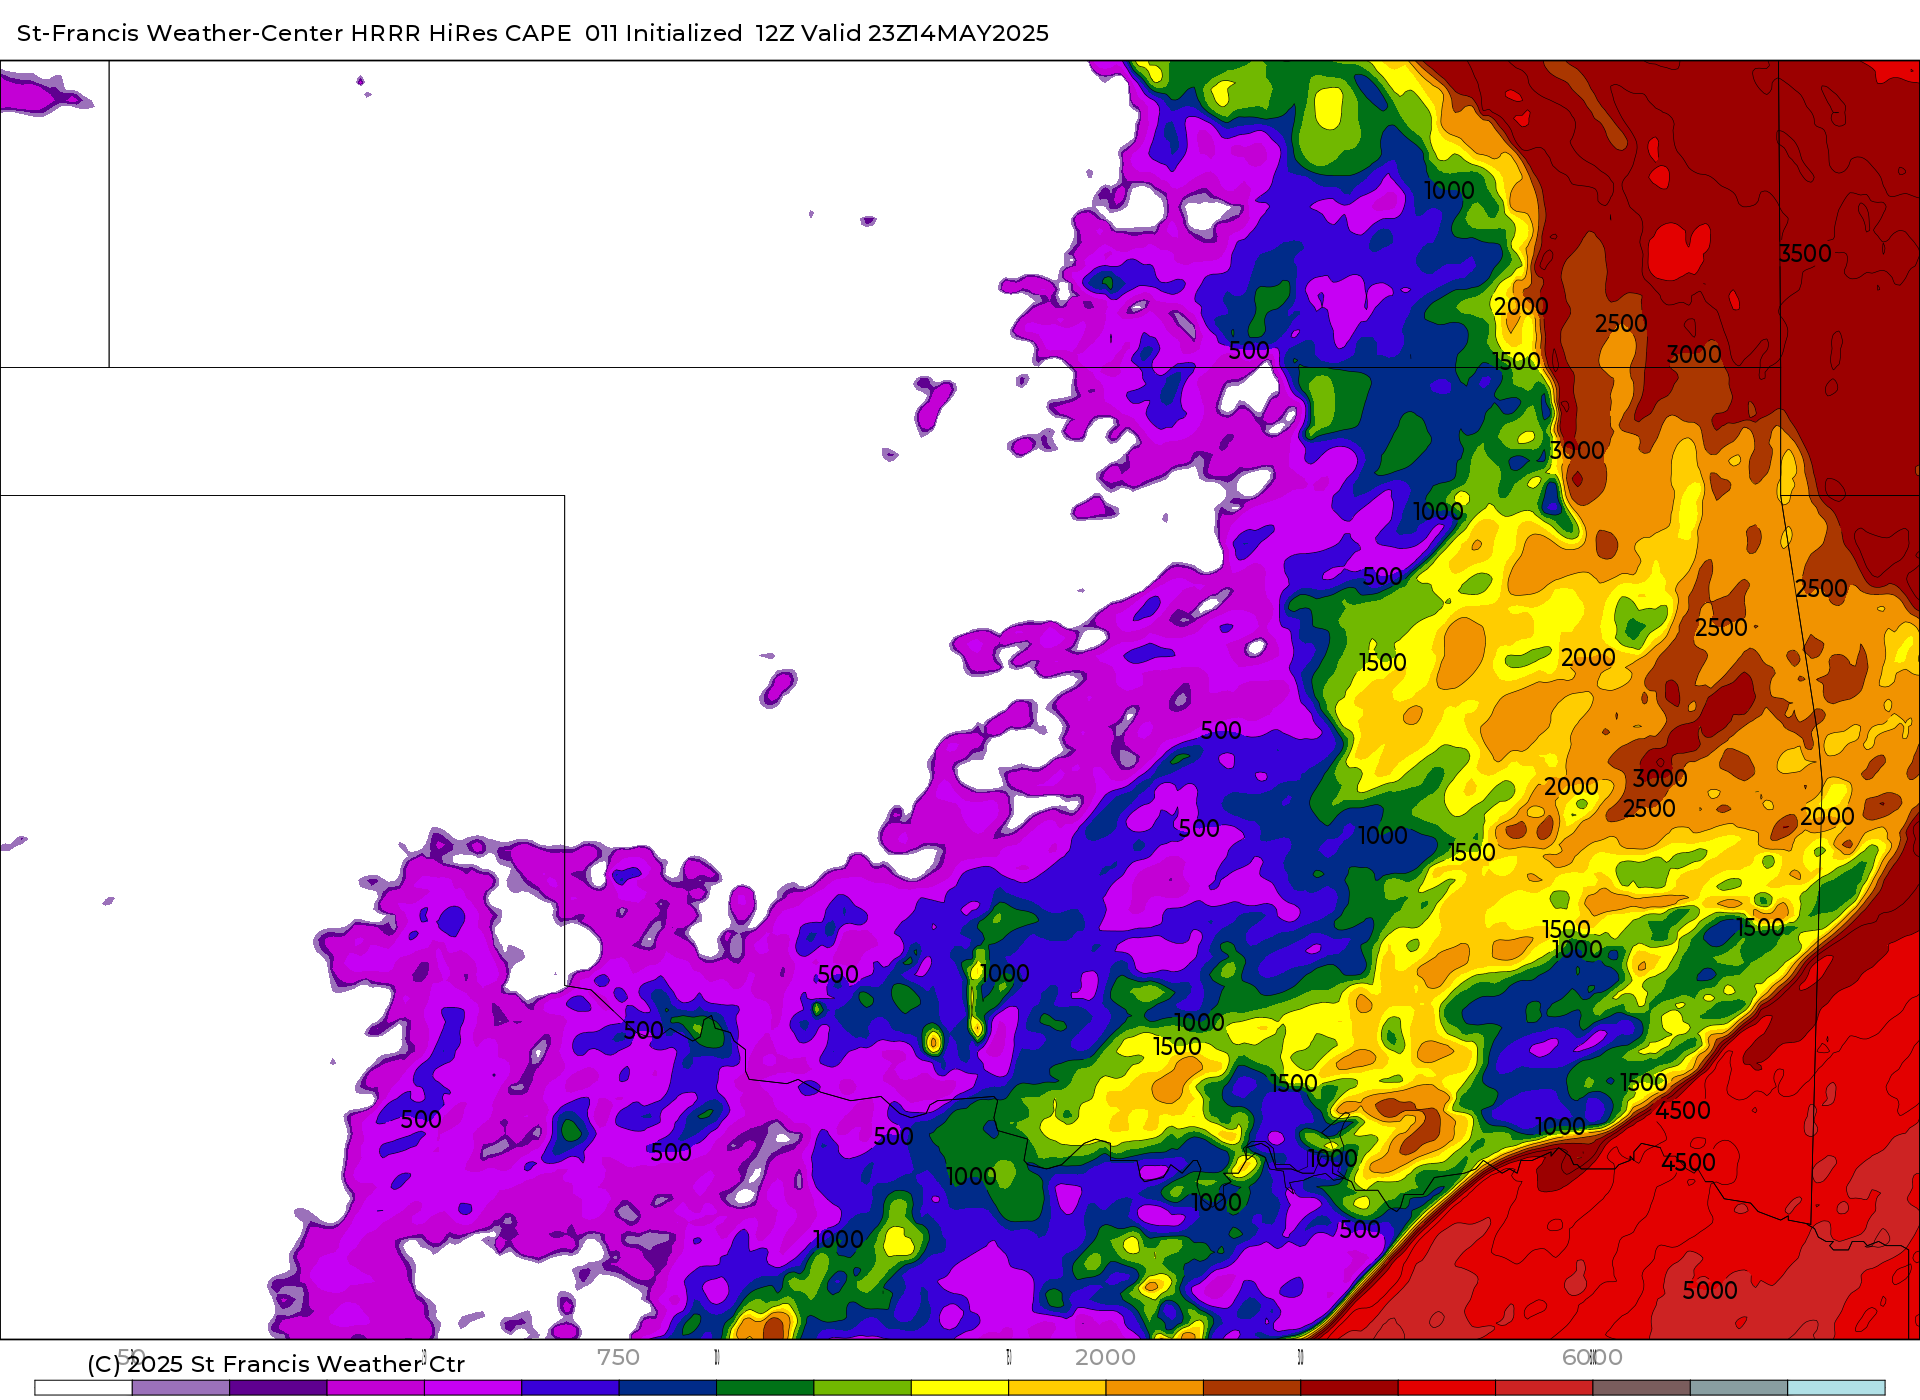
Task: Pick the light green legend swatch
Action: point(863,1388)
